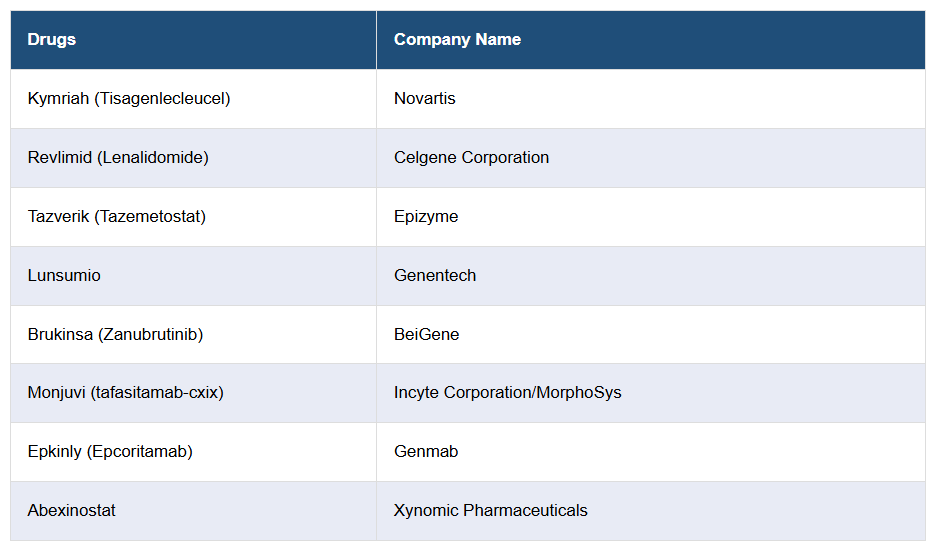Select the Lunsumio drug cell

64,276
